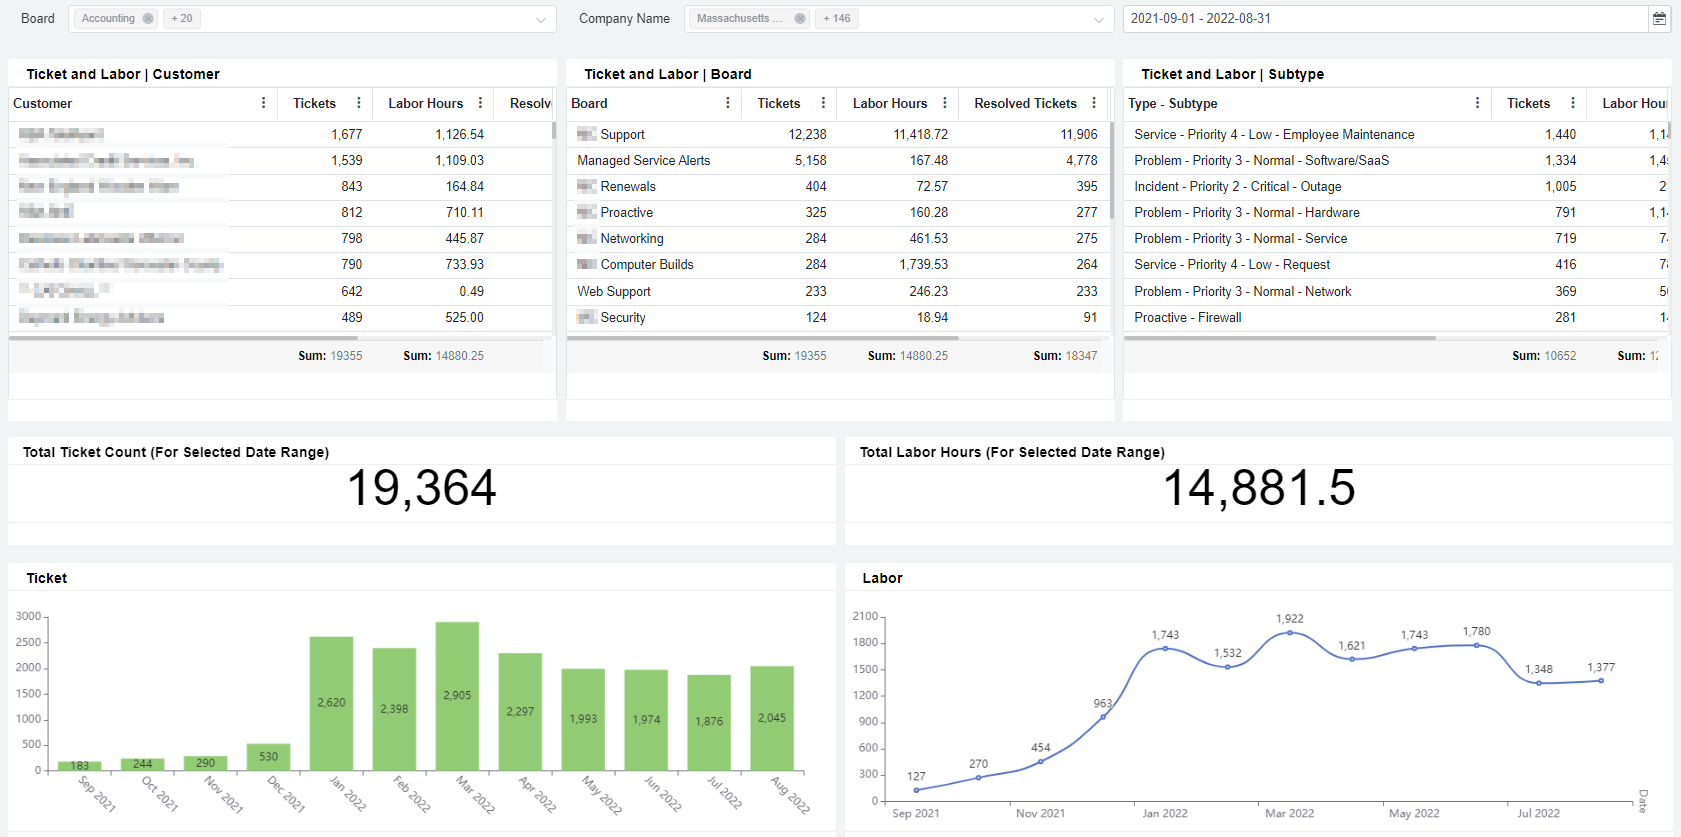The width and height of the screenshot is (1681, 837).
Task: Sort Customer table by Tickets header
Action: (314, 103)
